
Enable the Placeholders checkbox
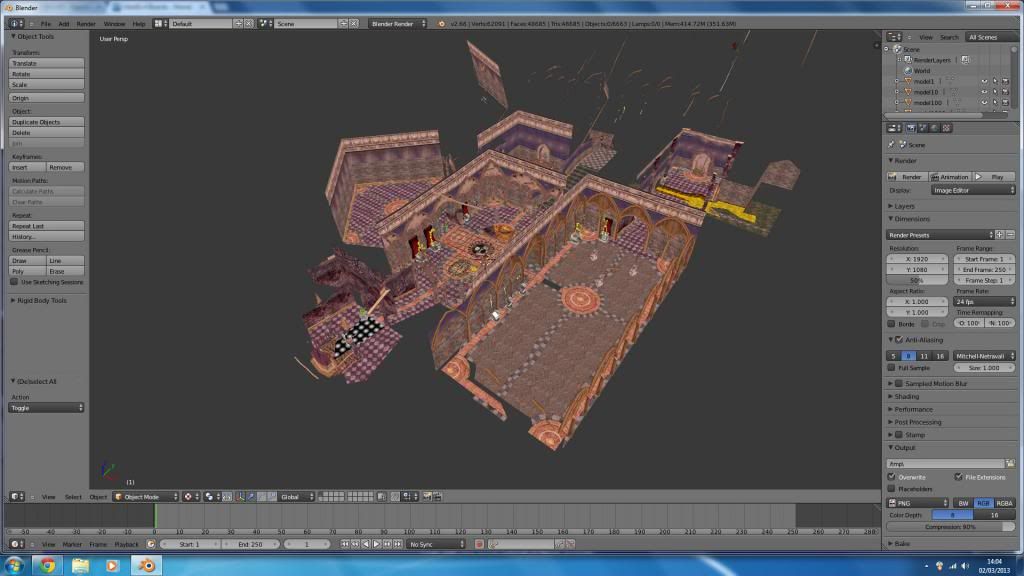892,489
